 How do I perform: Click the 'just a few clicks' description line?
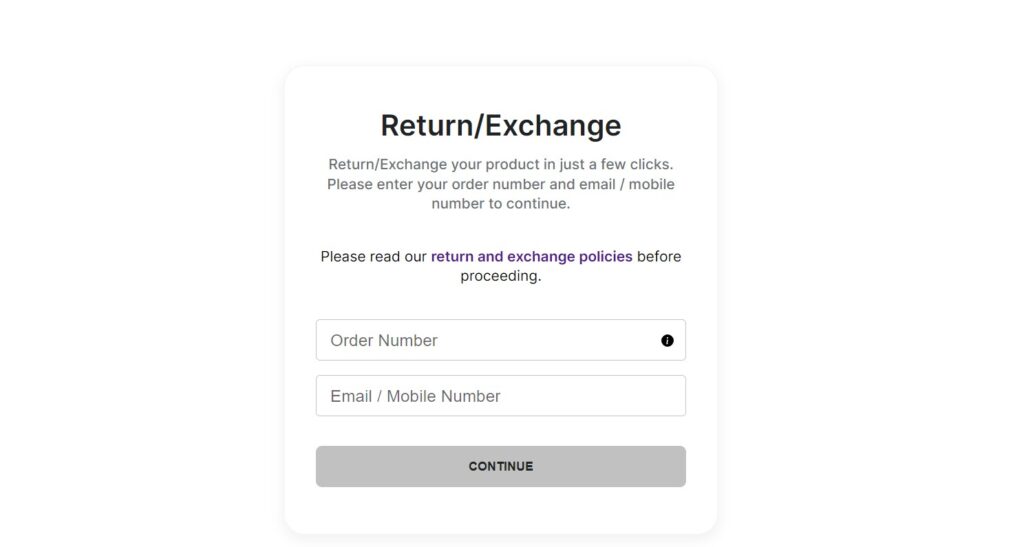[500, 164]
